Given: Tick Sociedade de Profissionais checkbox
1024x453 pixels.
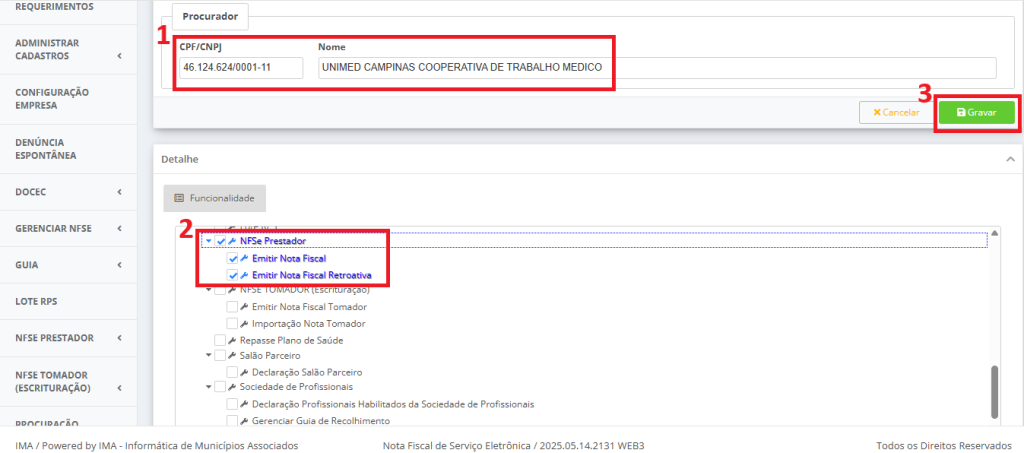Looking at the screenshot, I should pyautogui.click(x=220, y=388).
